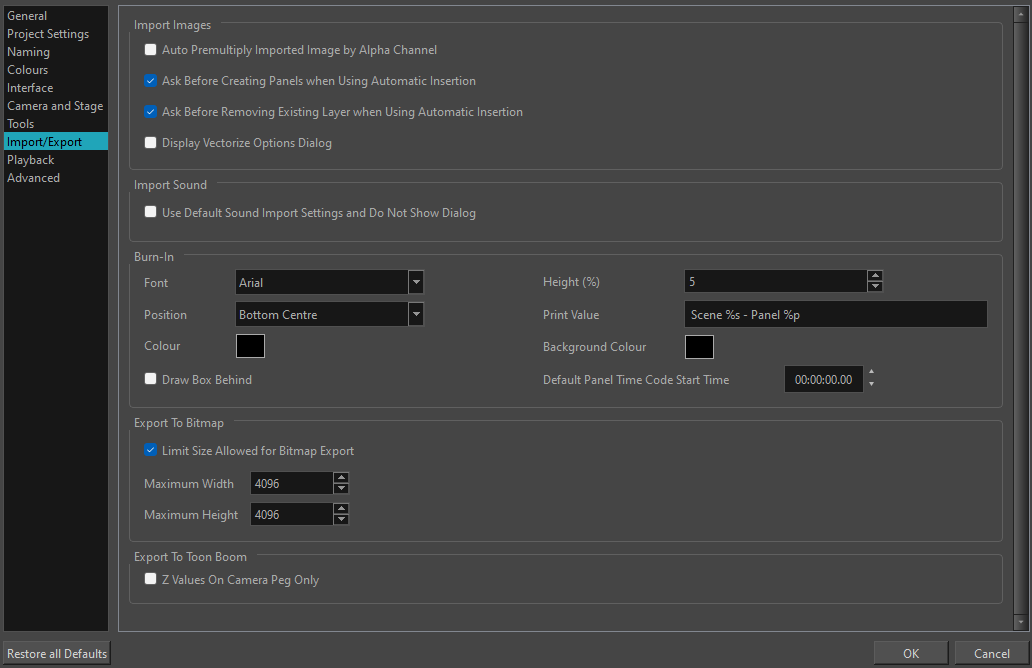Enable Display Vectorize Options Dialog
This screenshot has width=1032, height=668.
tap(151, 142)
